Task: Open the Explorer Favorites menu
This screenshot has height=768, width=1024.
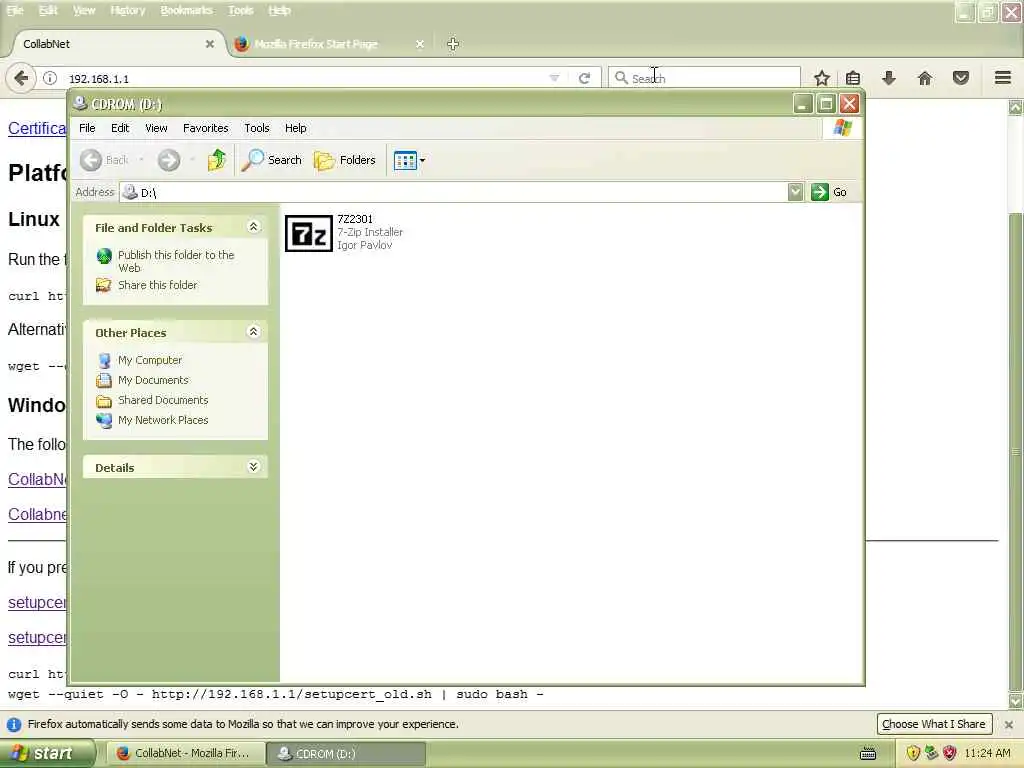Action: [x=206, y=128]
